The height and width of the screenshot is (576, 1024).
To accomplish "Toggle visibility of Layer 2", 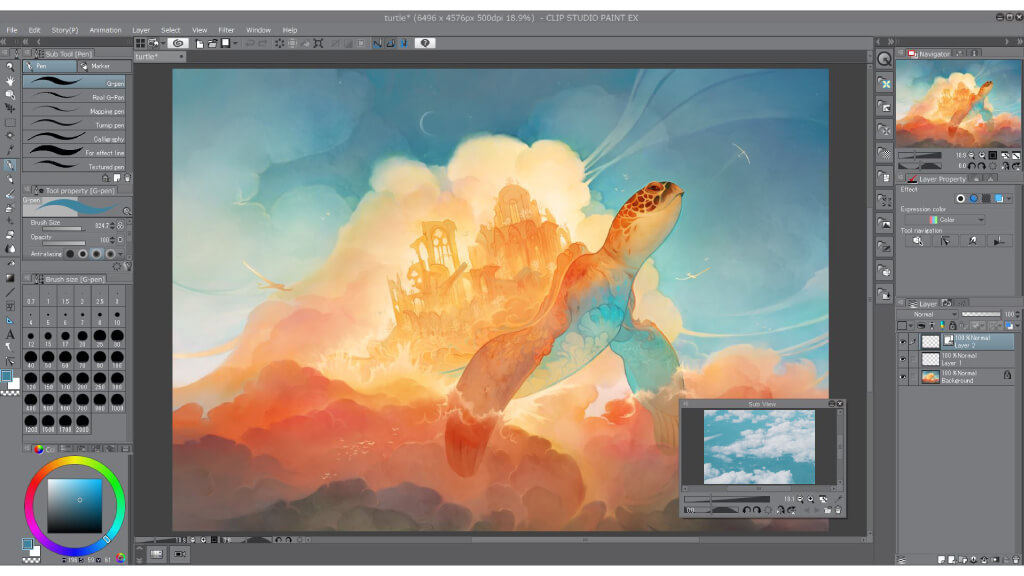I will [x=902, y=341].
